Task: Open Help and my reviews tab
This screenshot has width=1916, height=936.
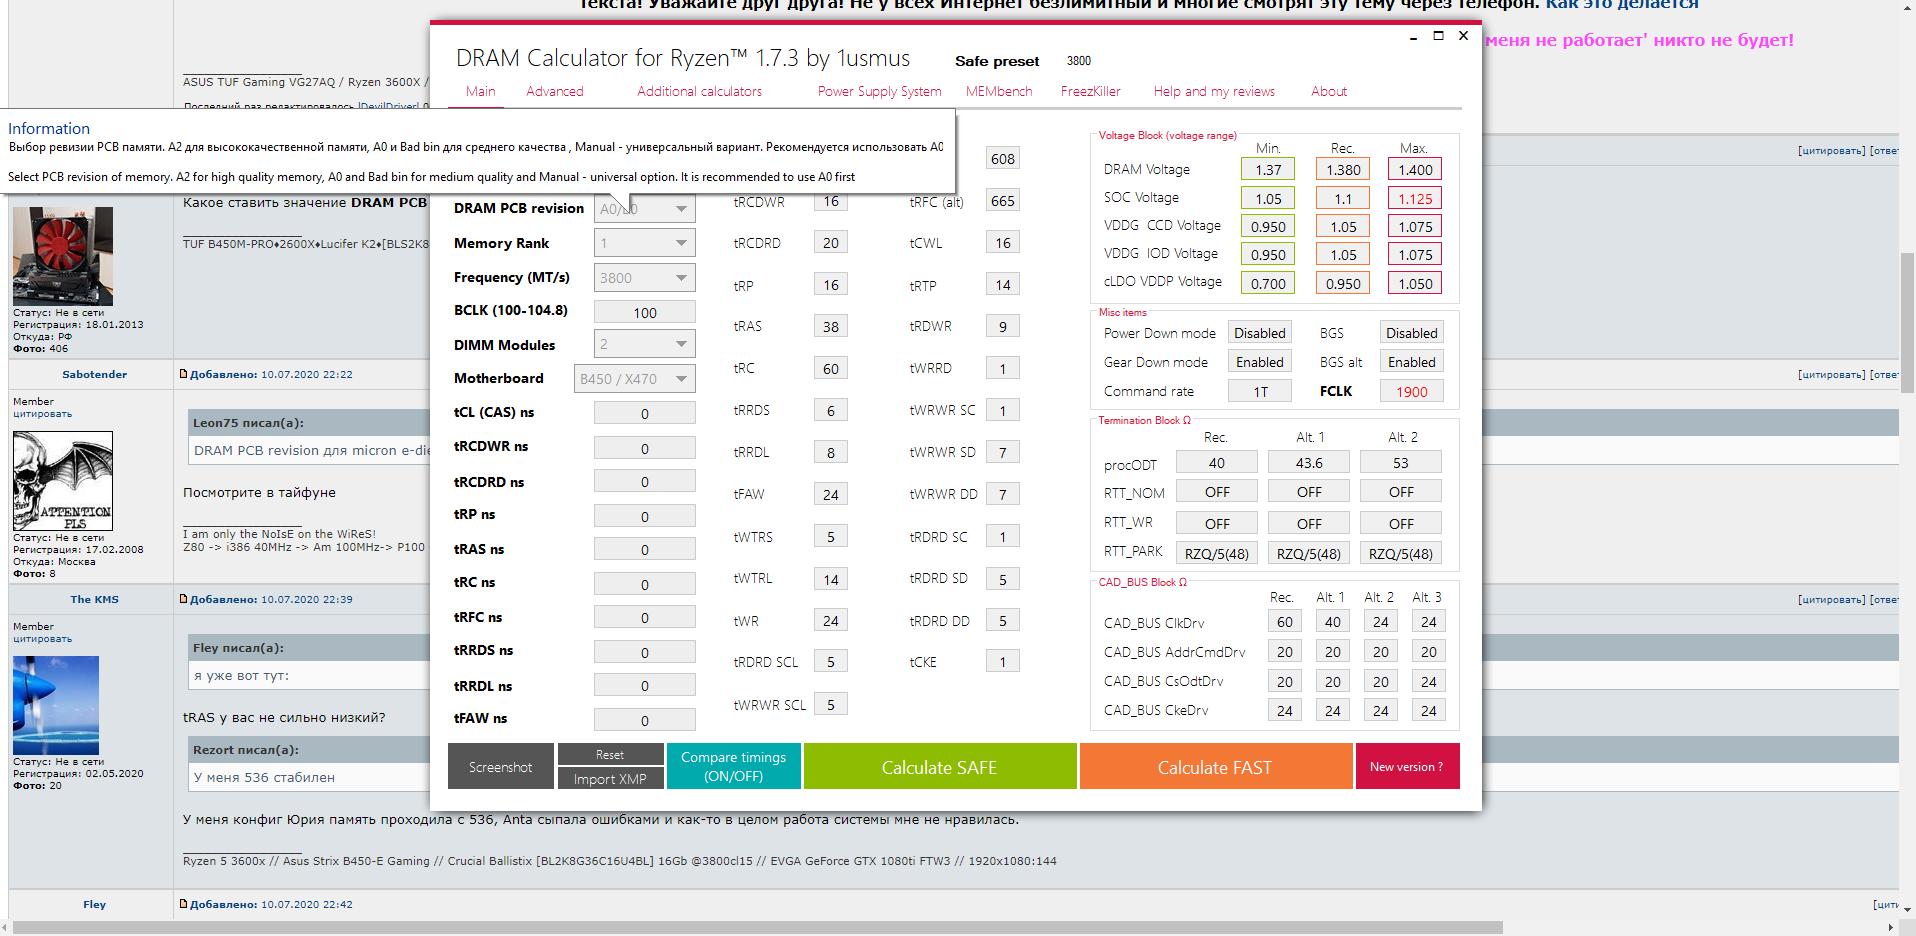Action: pyautogui.click(x=1214, y=91)
